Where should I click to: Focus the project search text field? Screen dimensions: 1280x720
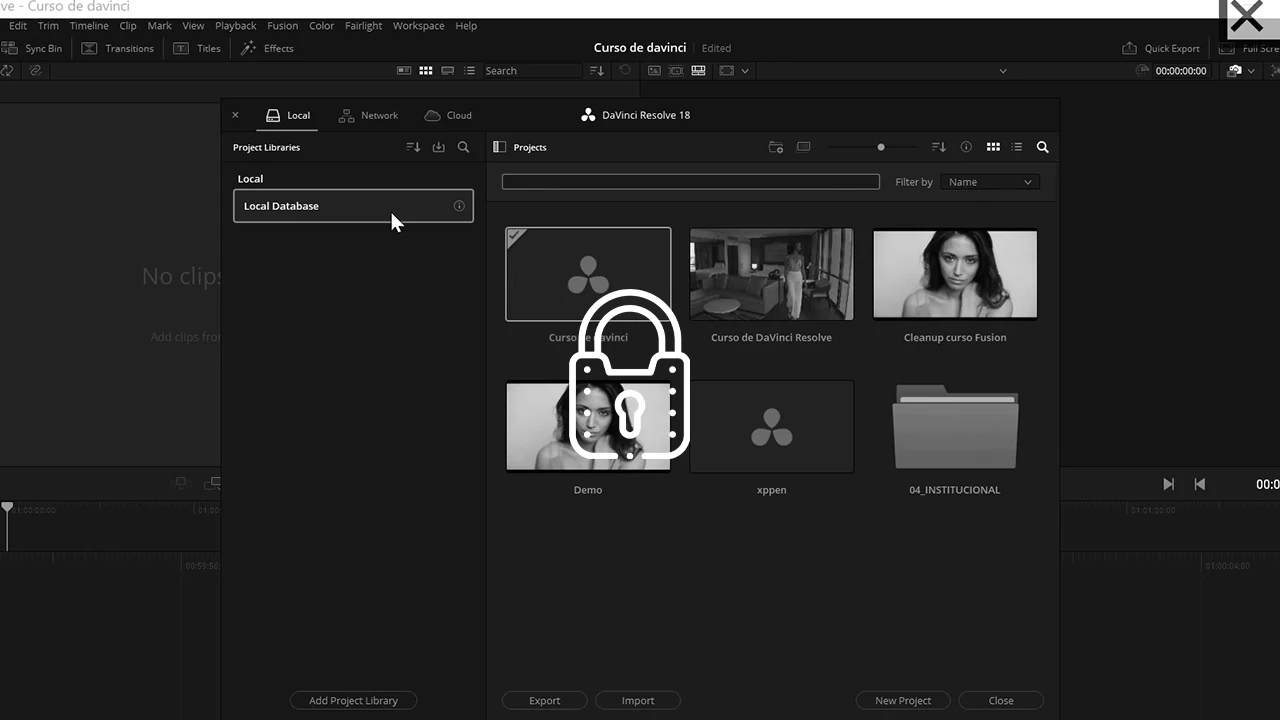click(x=691, y=182)
